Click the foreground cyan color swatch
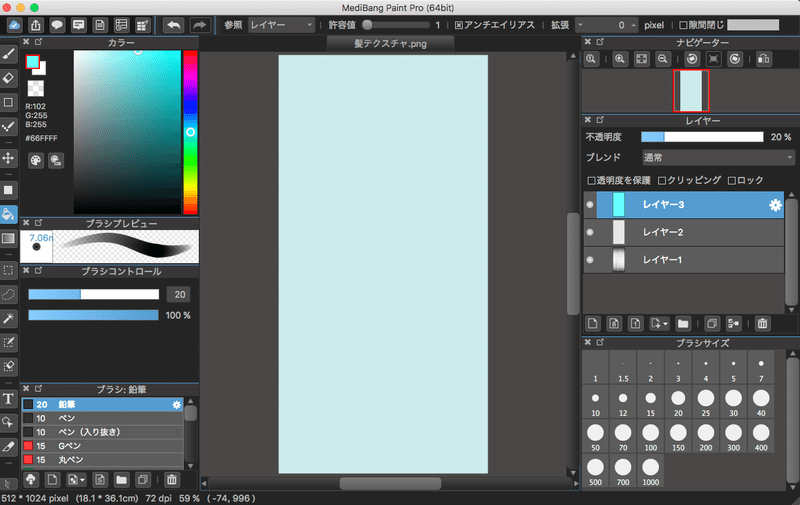The image size is (800, 505). point(33,62)
